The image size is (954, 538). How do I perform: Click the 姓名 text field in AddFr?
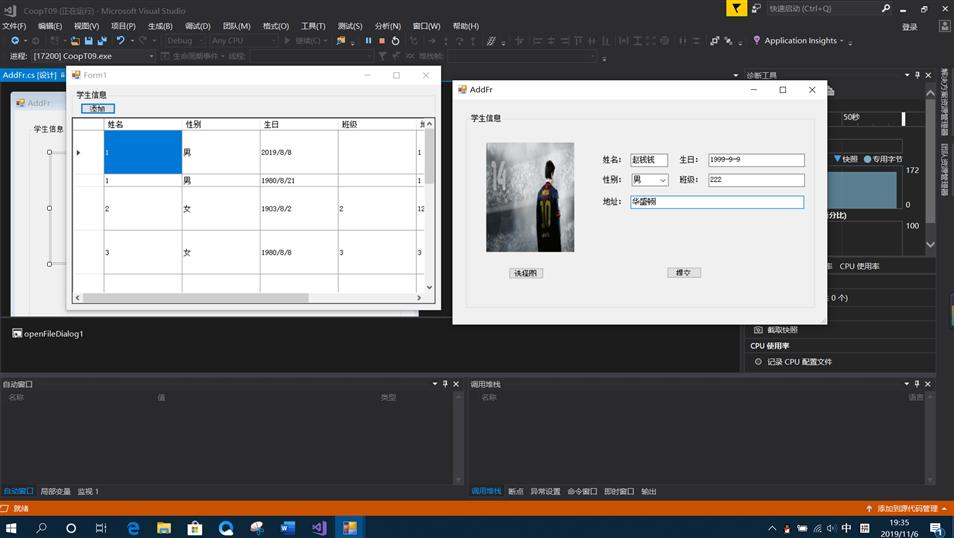(649, 160)
